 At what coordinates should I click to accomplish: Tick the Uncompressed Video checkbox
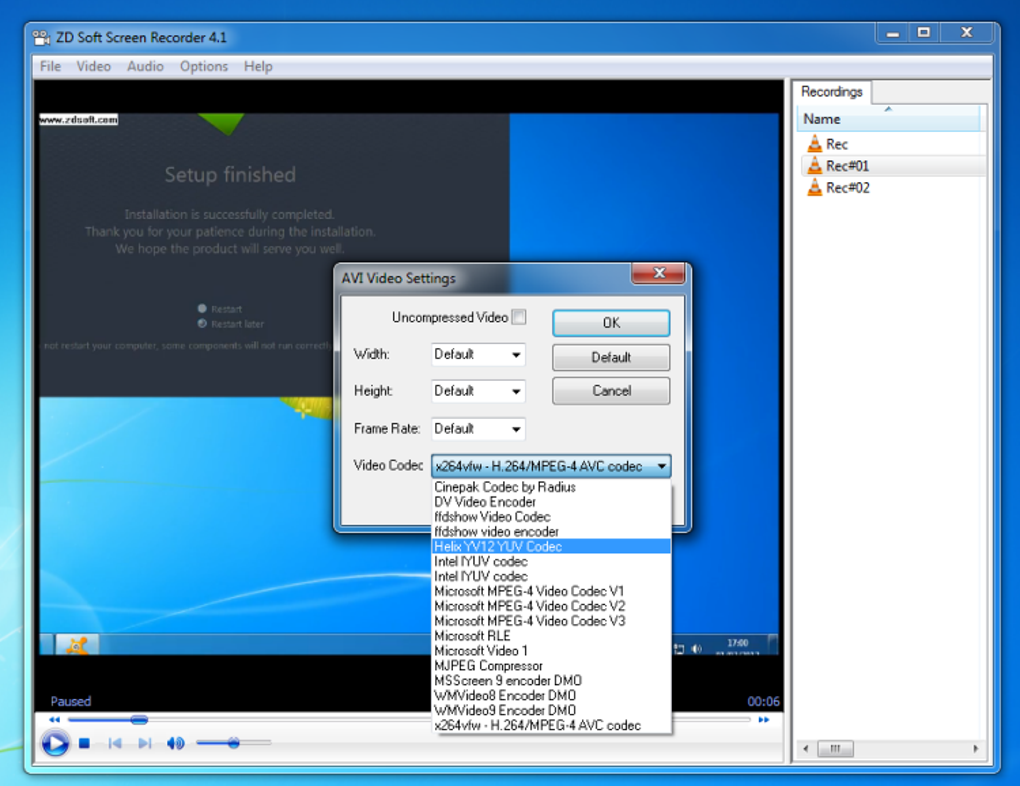[519, 317]
